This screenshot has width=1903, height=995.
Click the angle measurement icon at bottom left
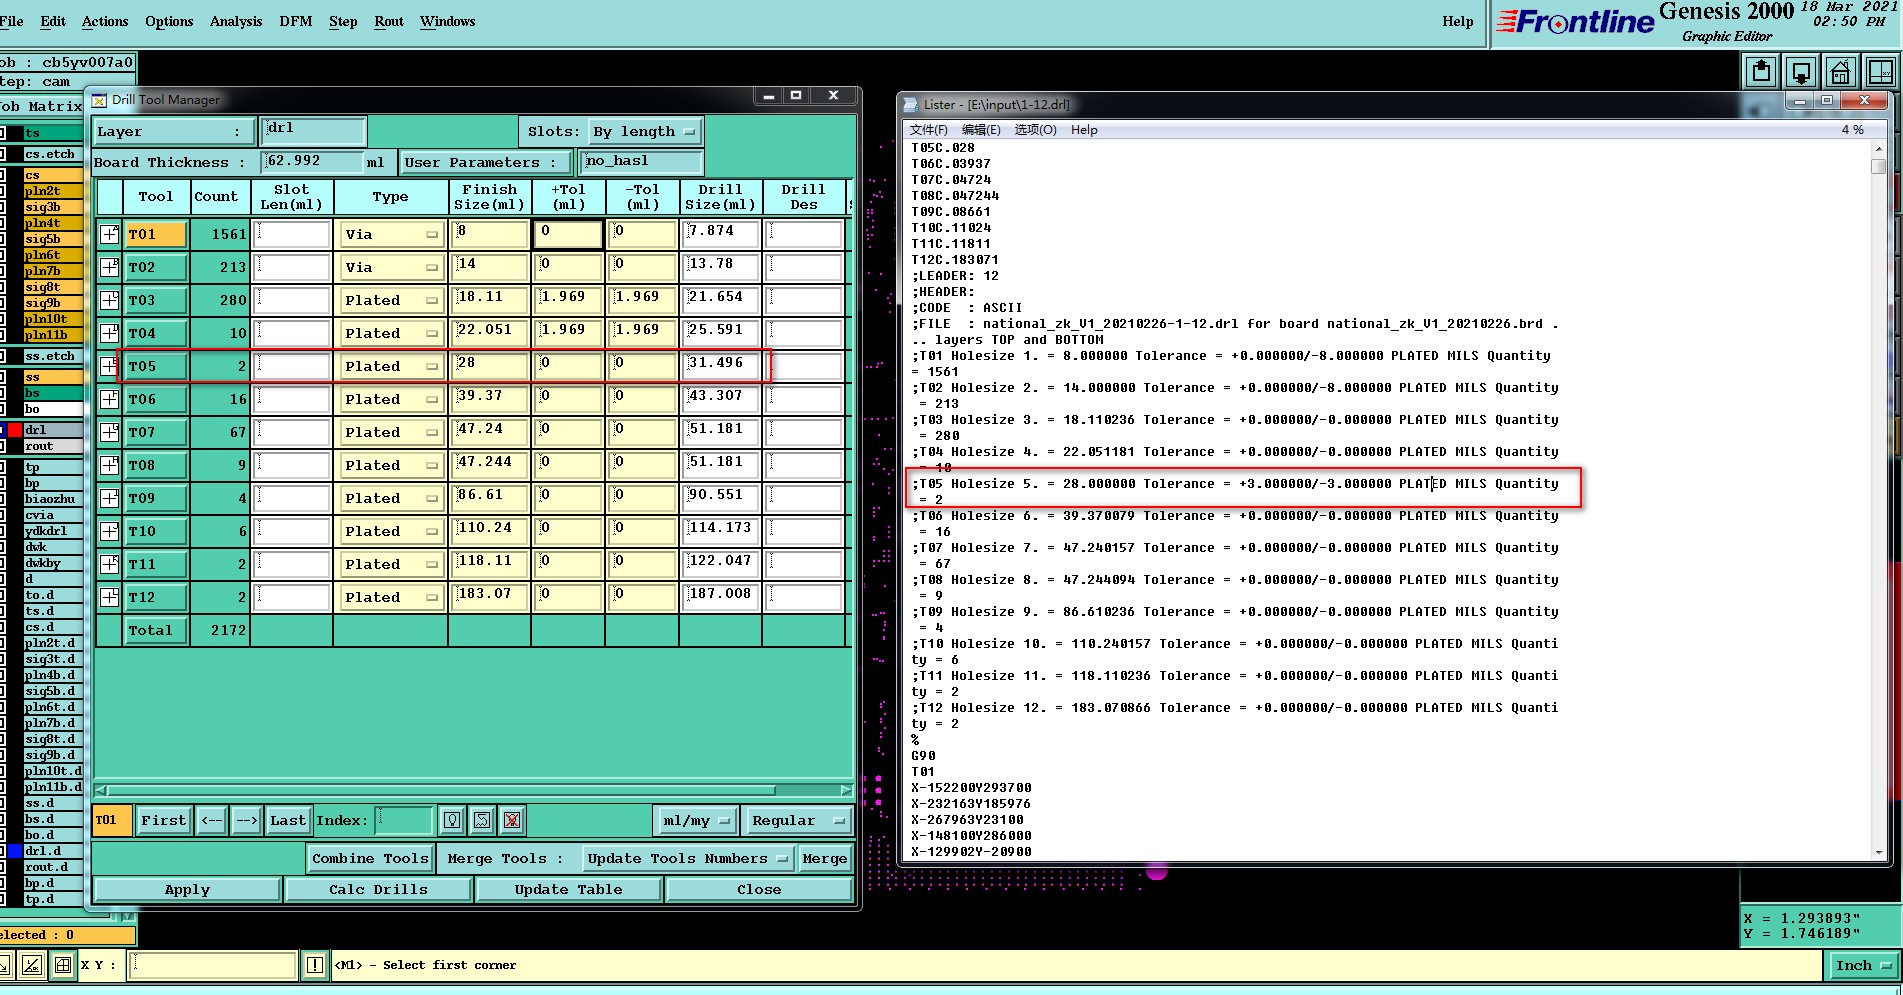point(32,965)
